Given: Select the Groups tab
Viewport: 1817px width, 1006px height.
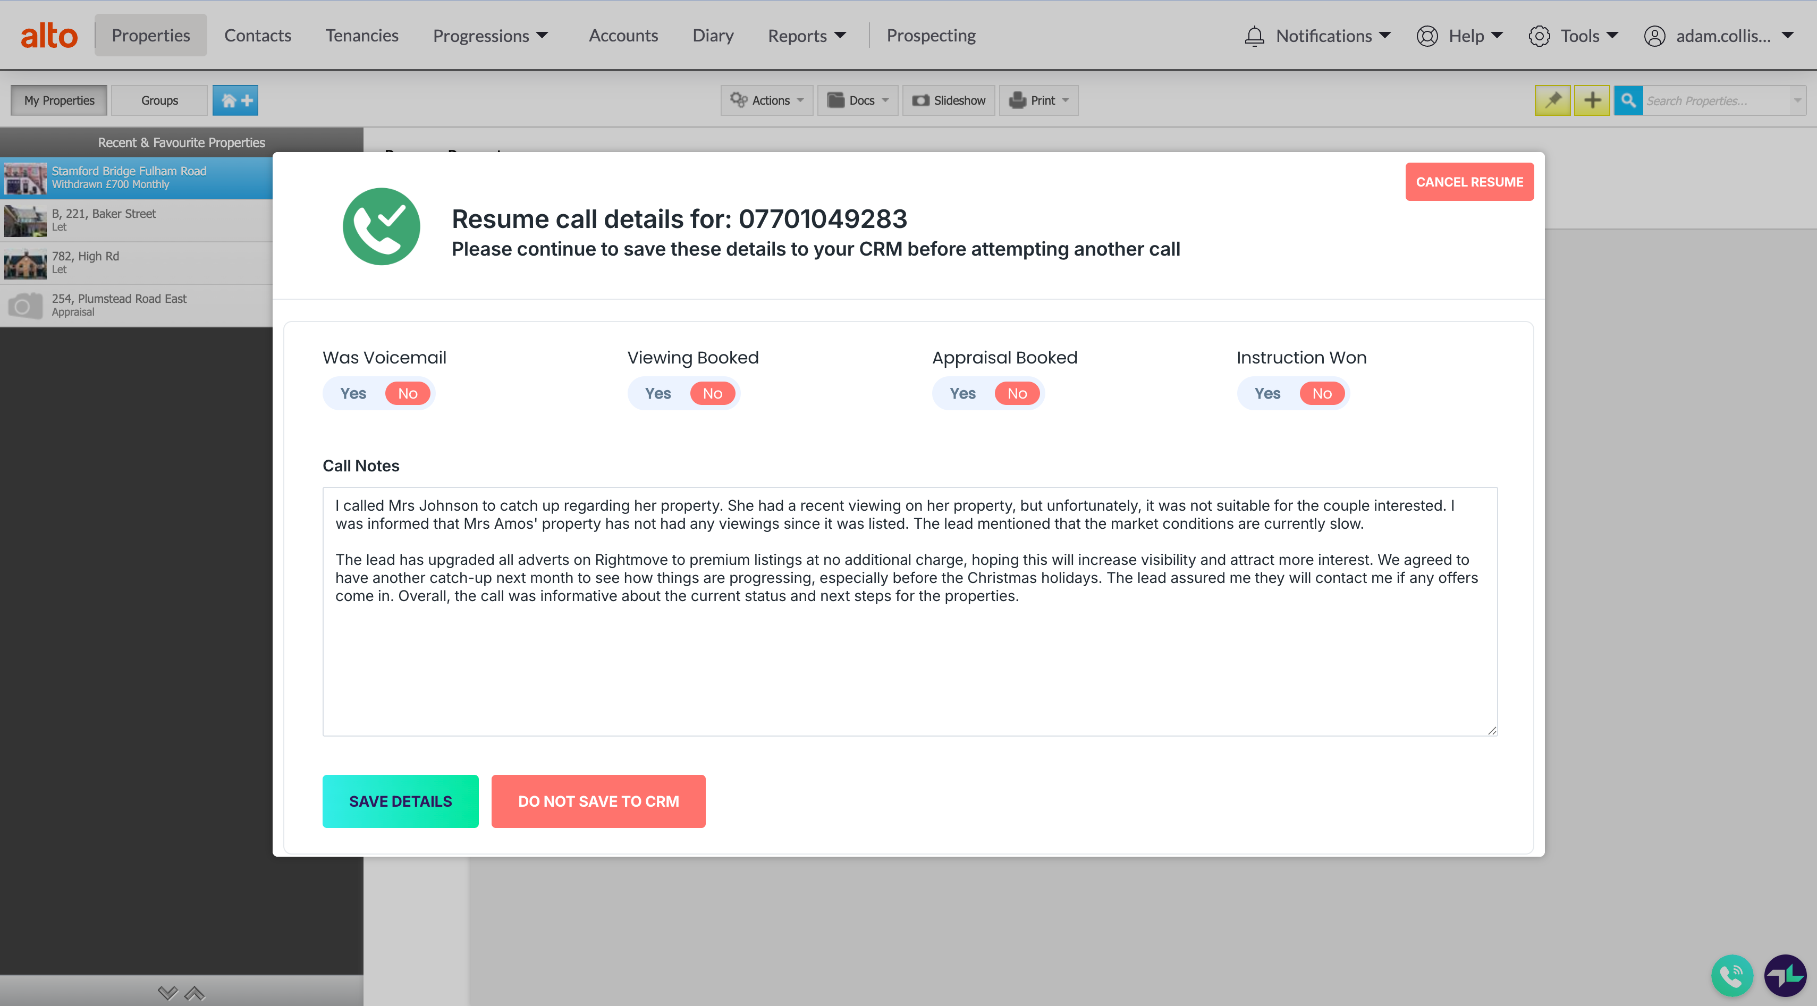Looking at the screenshot, I should 160,100.
